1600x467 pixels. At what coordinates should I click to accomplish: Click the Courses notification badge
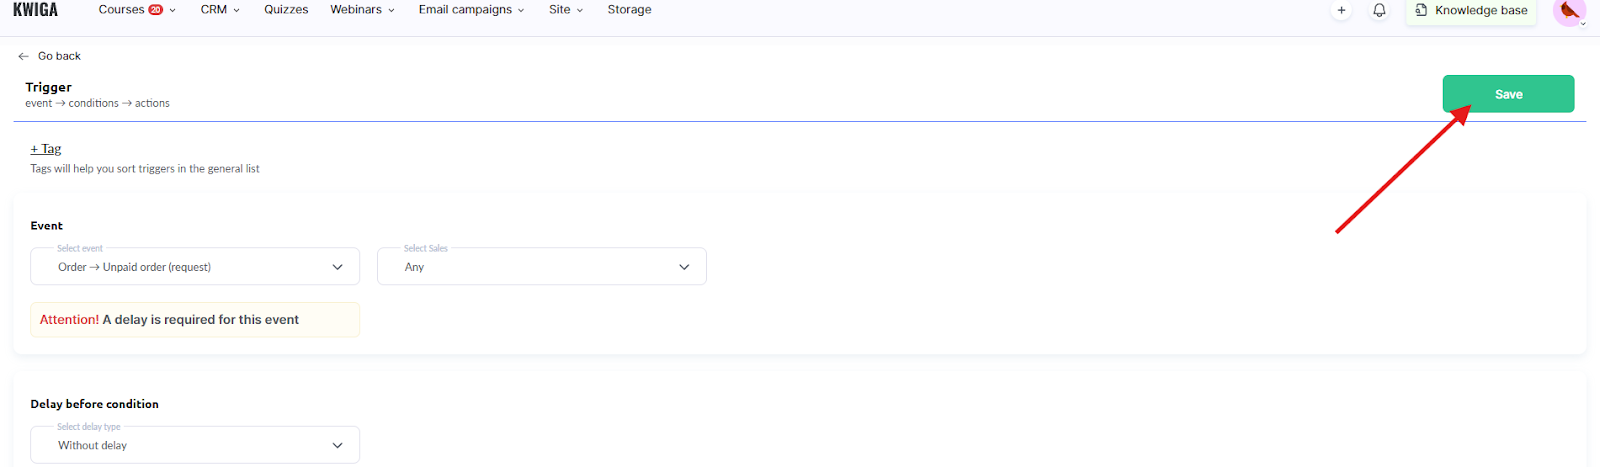156,10
